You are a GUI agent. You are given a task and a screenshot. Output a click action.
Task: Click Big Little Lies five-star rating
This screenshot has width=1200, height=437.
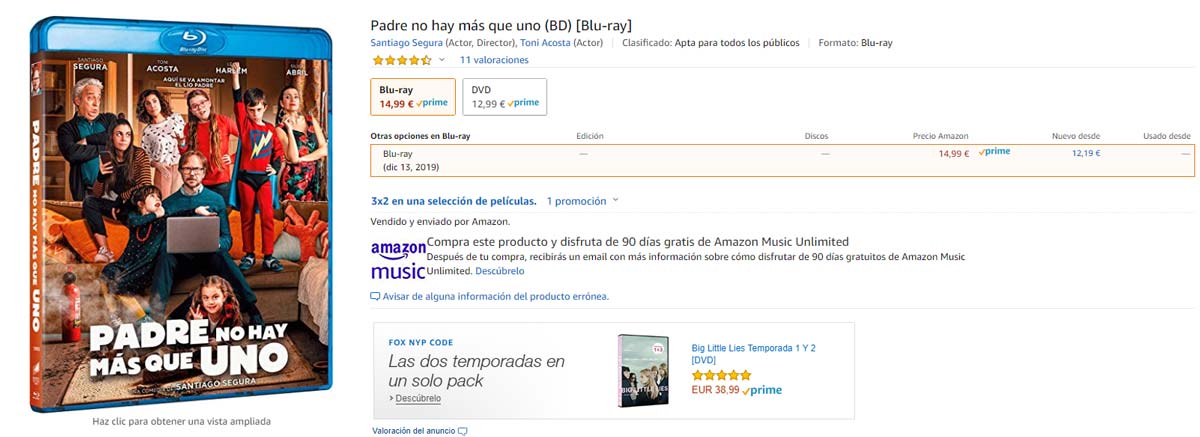pos(721,375)
